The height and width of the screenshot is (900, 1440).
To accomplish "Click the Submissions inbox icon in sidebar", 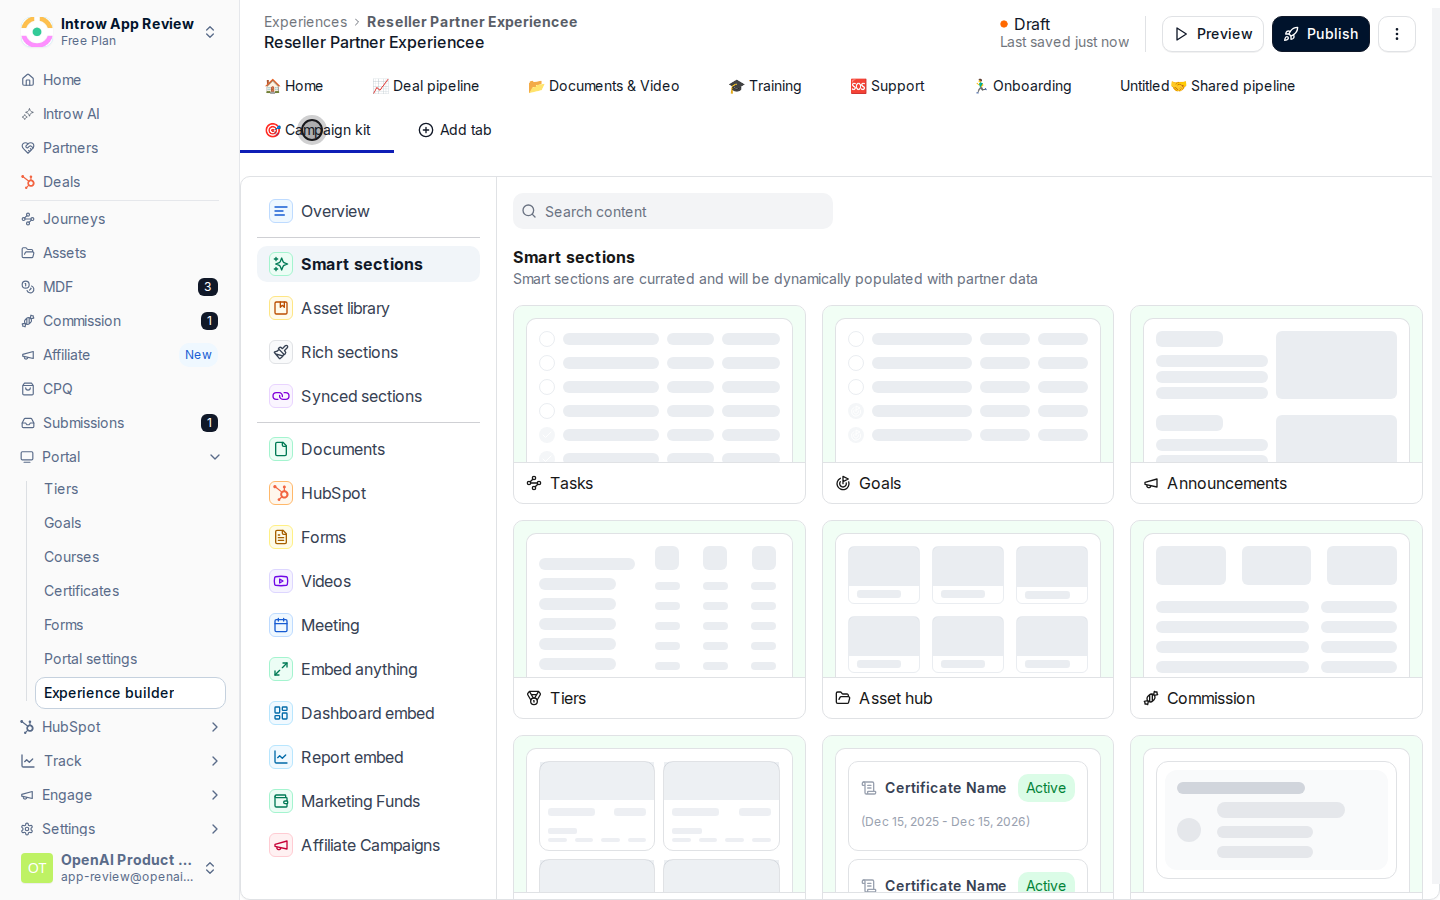I will tap(28, 423).
